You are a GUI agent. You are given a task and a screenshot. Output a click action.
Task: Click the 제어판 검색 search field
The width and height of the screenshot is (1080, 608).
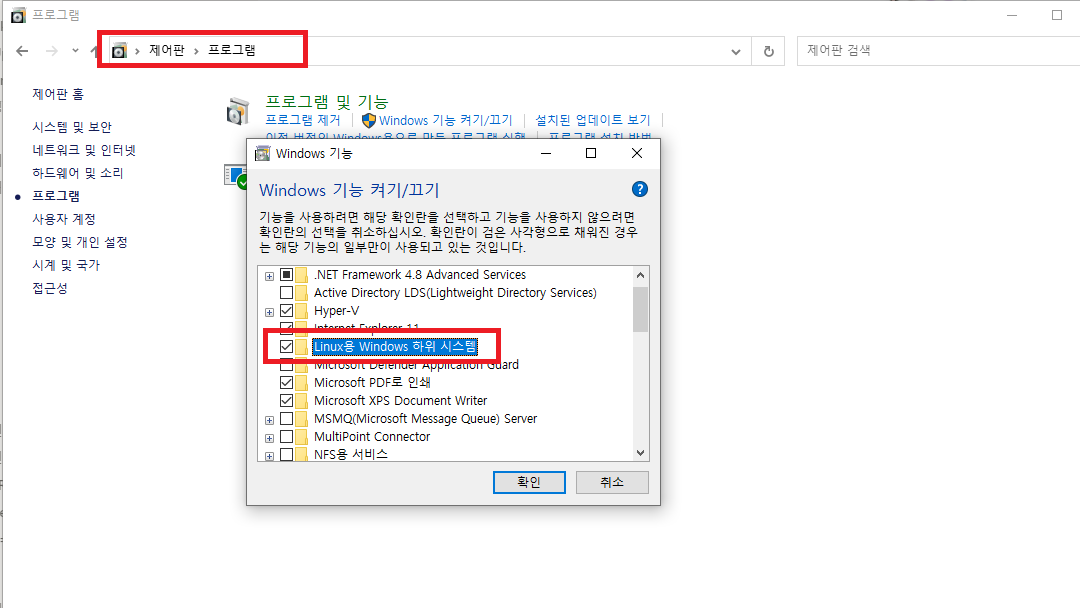[938, 51]
